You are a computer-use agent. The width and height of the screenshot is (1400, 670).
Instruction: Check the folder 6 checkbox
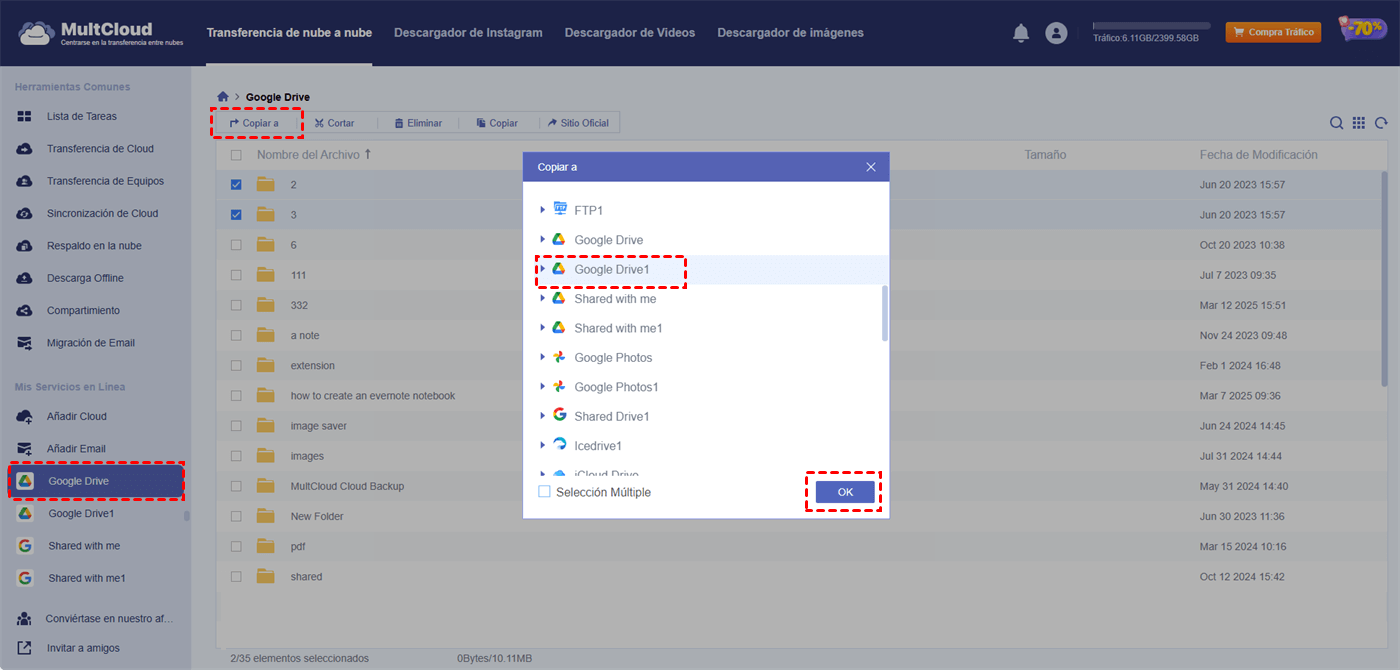(x=236, y=245)
